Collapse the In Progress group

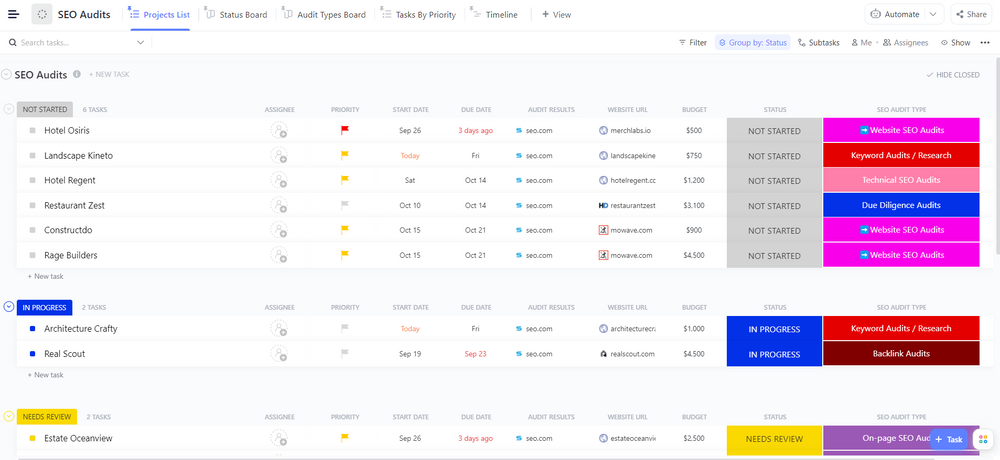click(x=9, y=307)
